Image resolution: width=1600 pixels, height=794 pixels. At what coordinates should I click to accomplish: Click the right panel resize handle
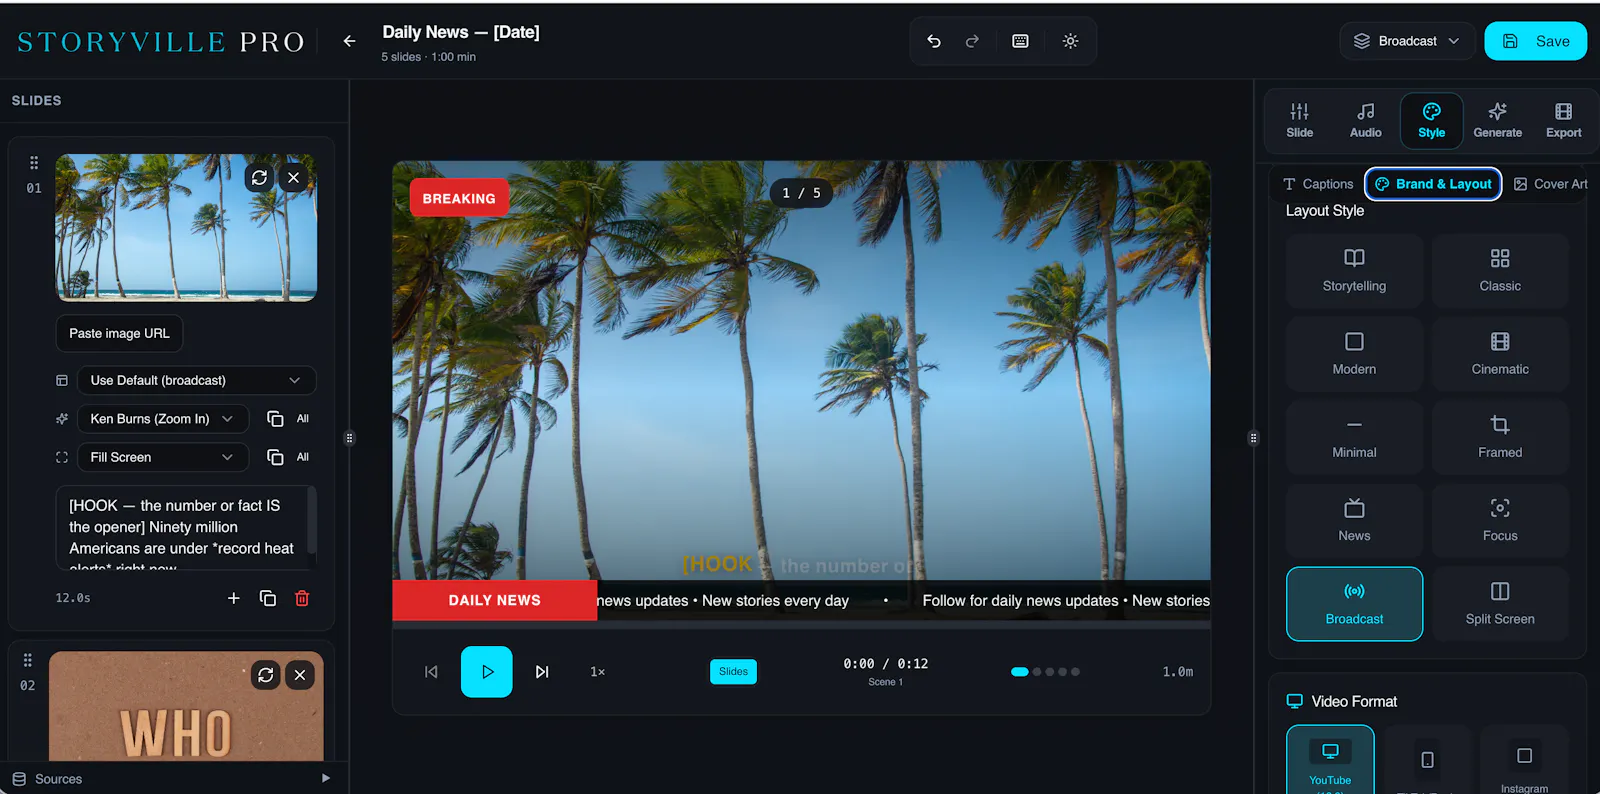click(x=1253, y=438)
